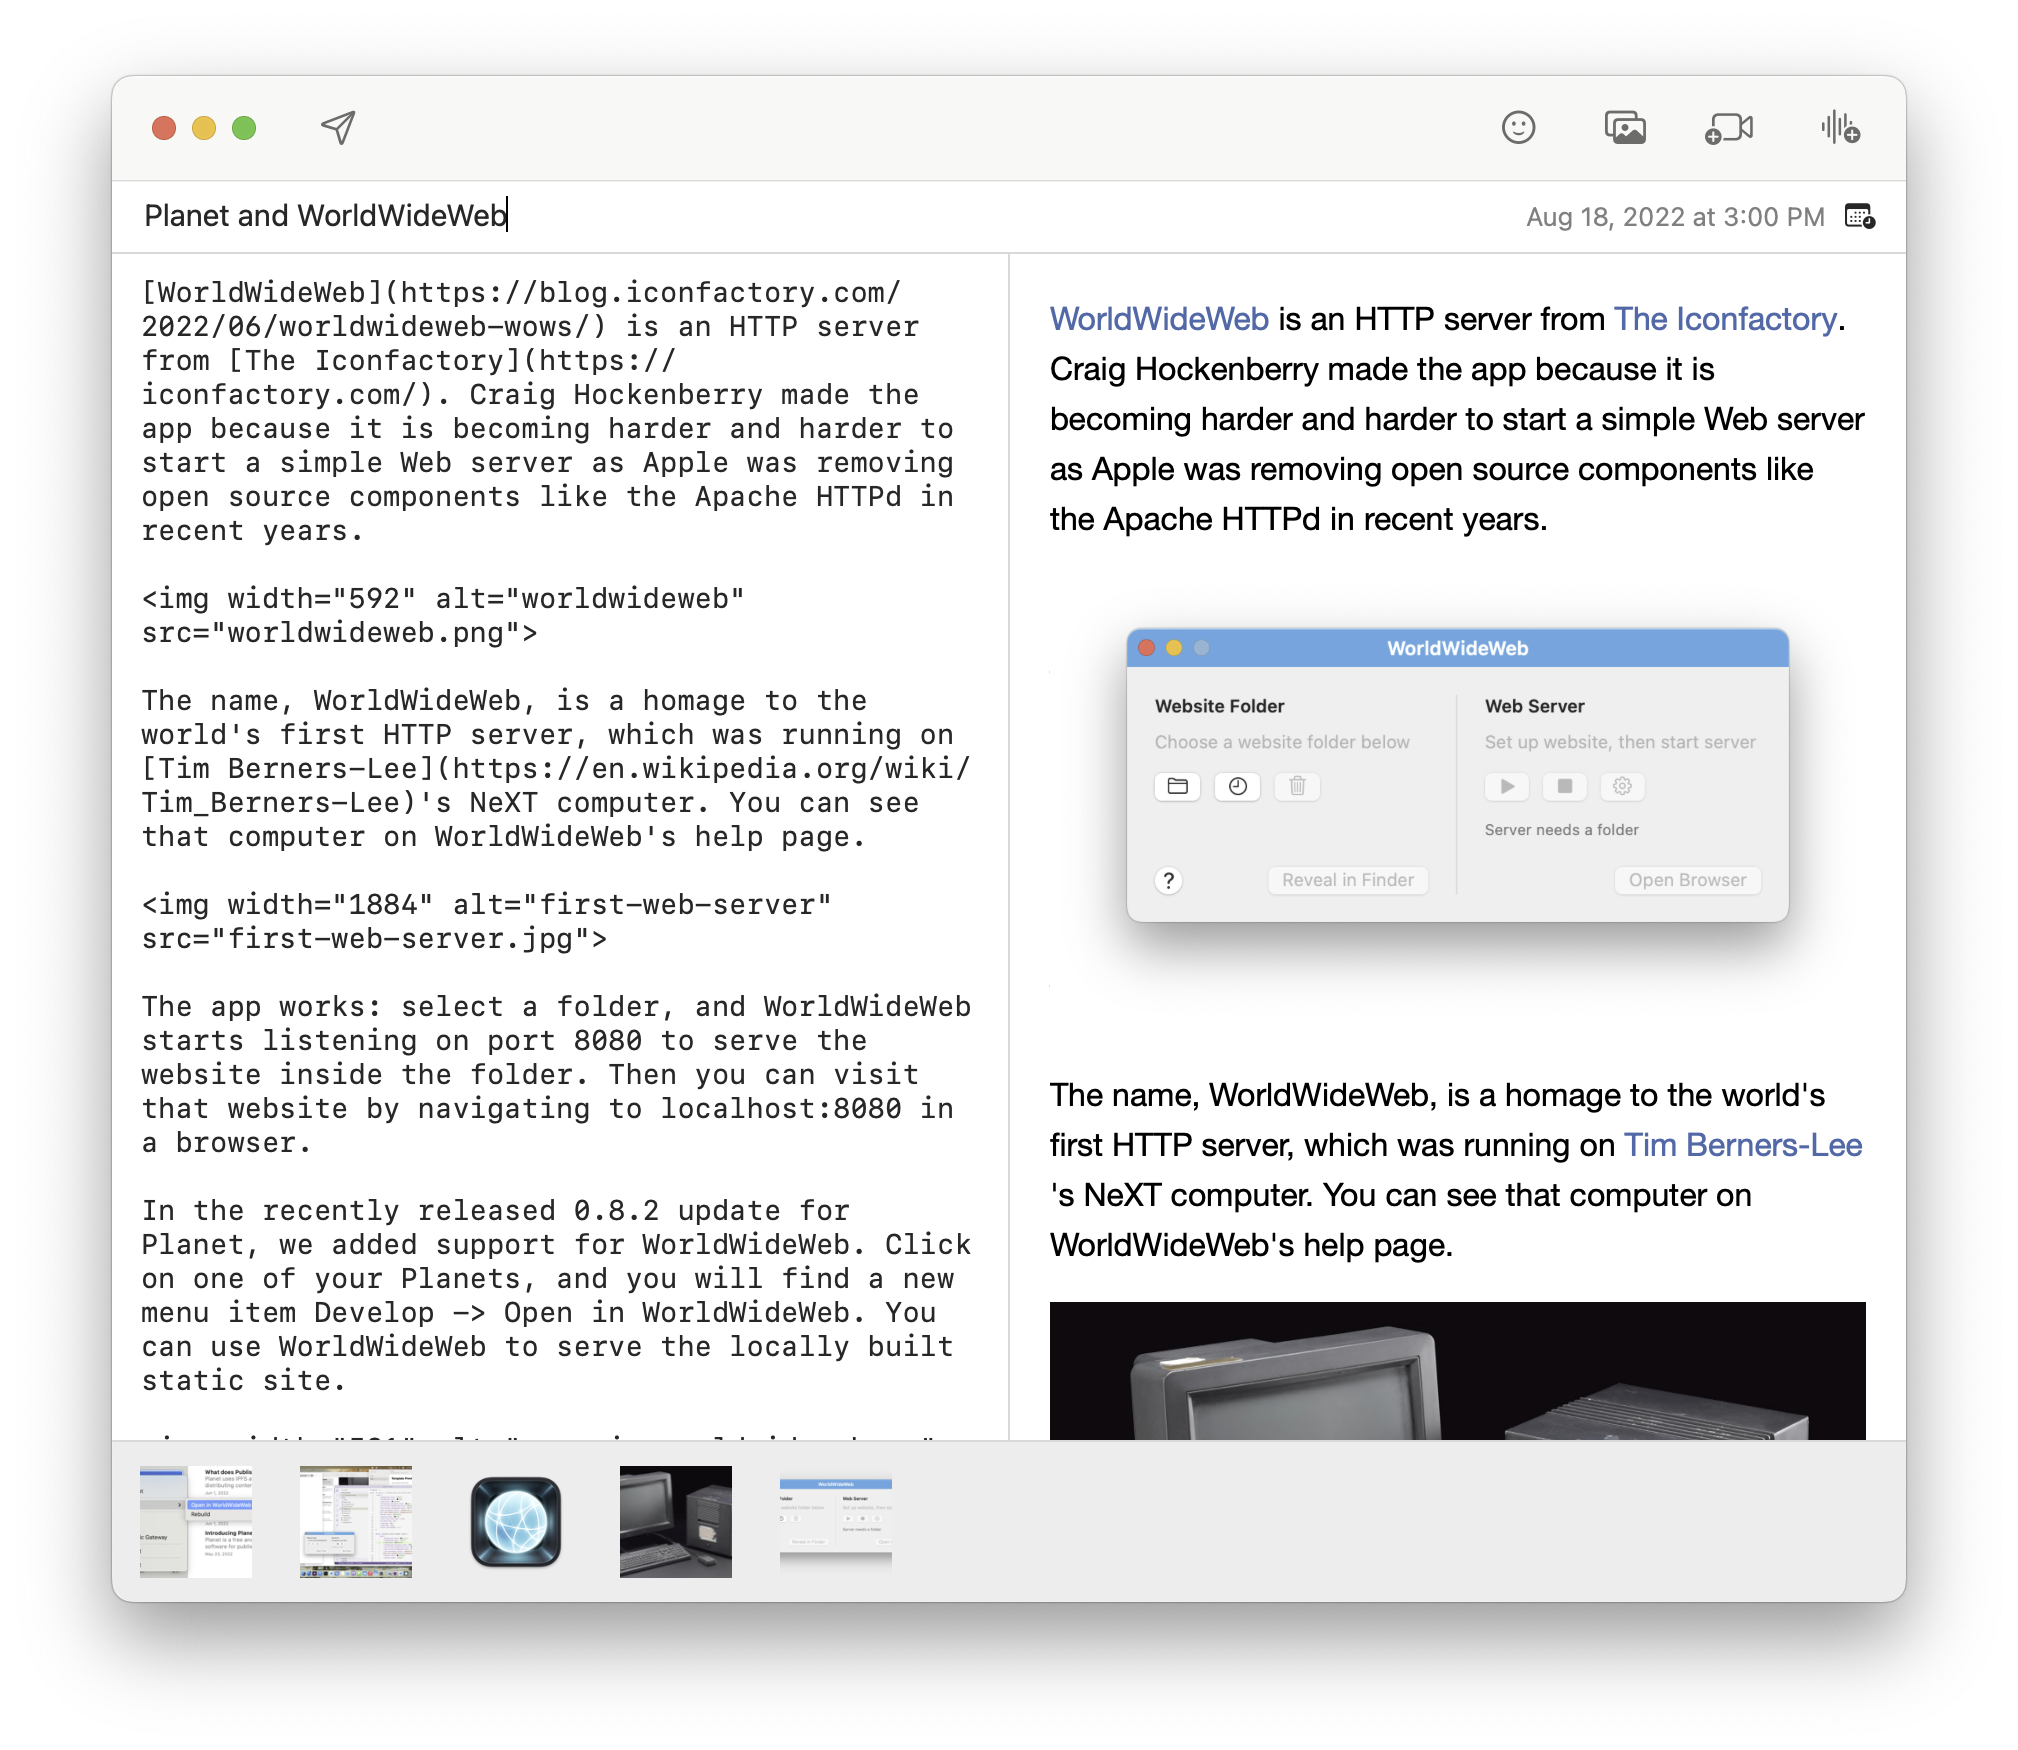
Task: Click the editor line 'src="worldwideweb.png">'
Action: (x=339, y=633)
